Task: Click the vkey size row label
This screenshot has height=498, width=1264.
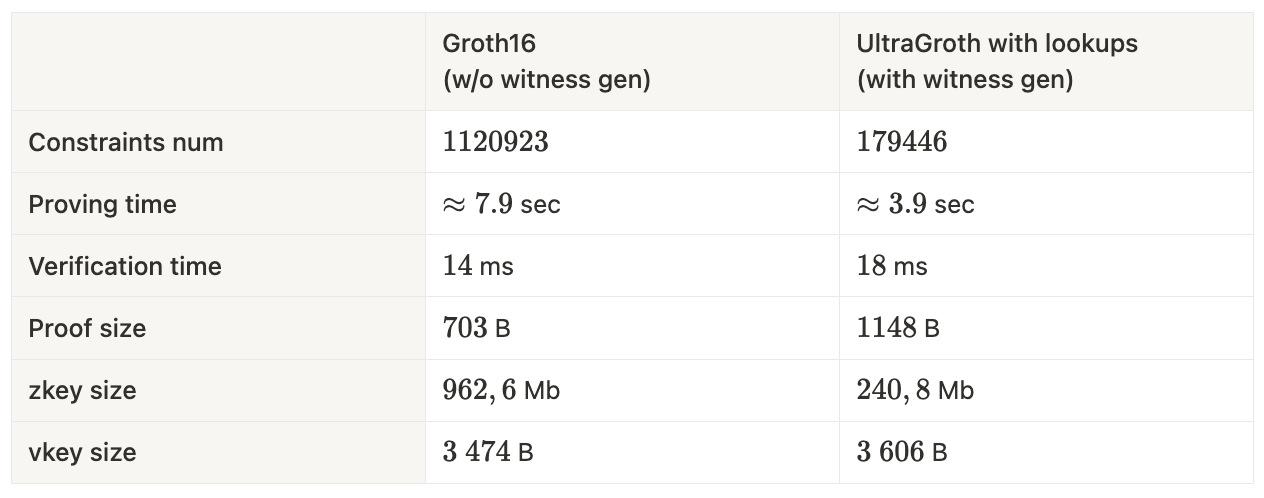Action: [82, 452]
